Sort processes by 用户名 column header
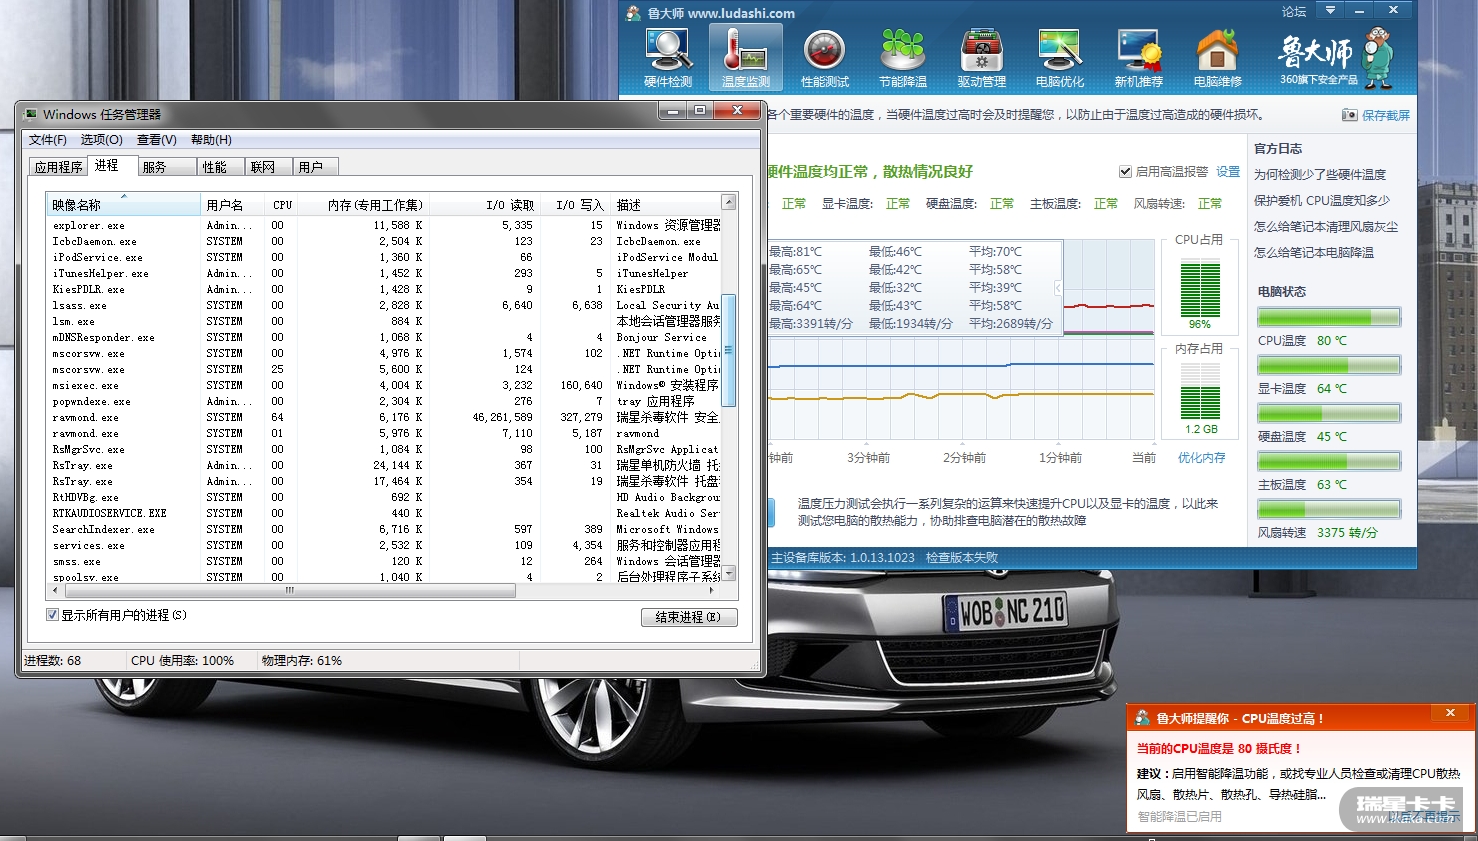Image resolution: width=1478 pixels, height=841 pixels. [232, 205]
